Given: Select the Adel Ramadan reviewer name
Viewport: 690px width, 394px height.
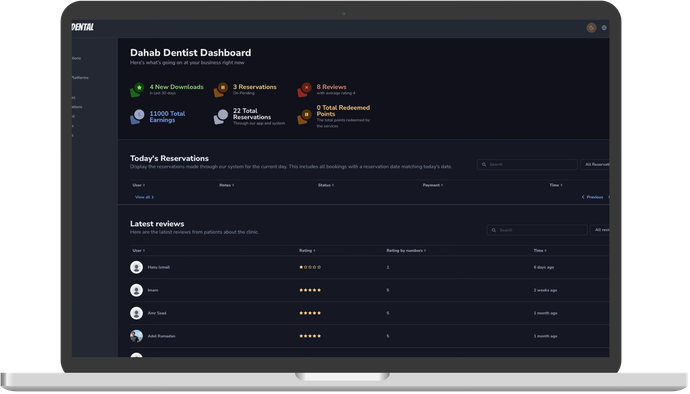Looking at the screenshot, I should coord(161,336).
